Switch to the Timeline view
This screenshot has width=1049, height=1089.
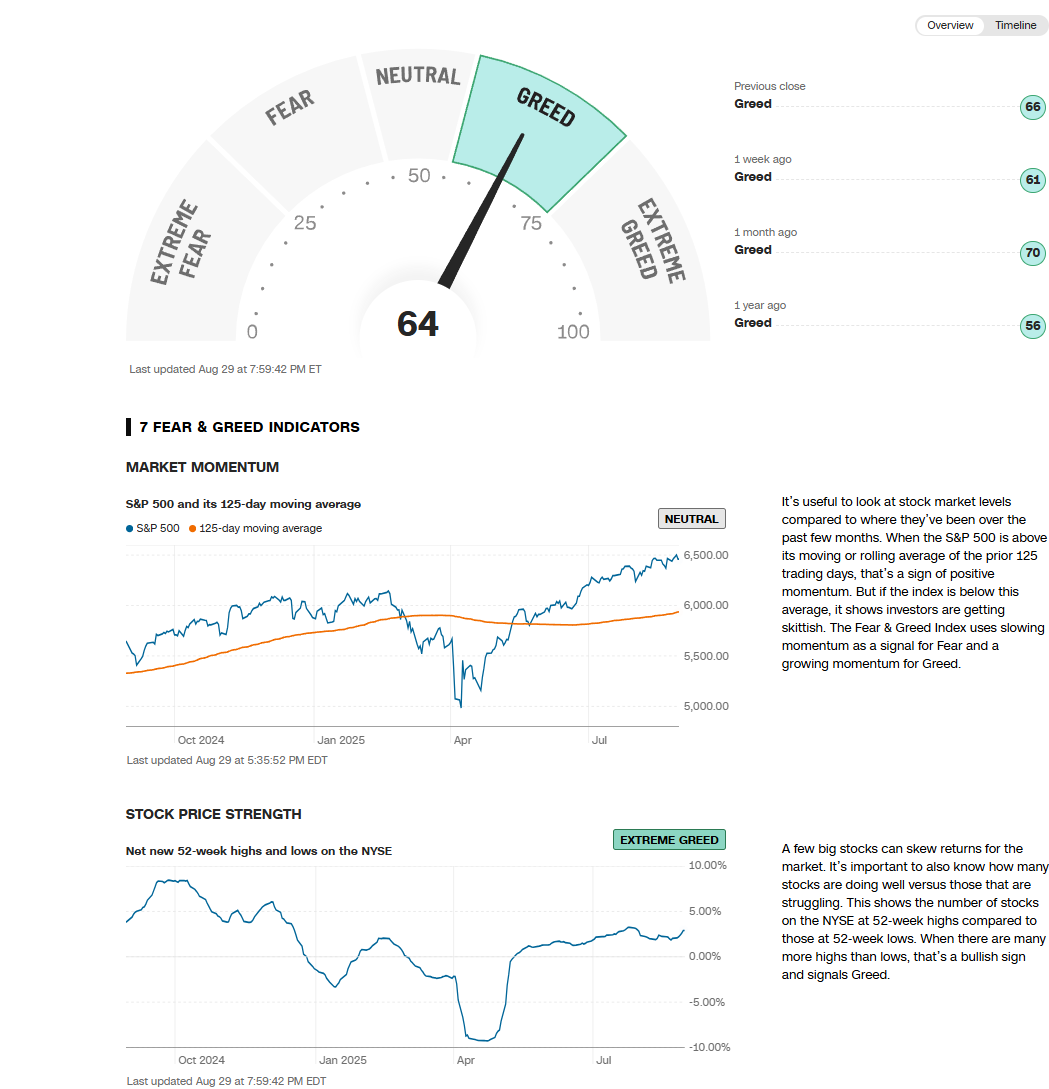[1015, 25]
